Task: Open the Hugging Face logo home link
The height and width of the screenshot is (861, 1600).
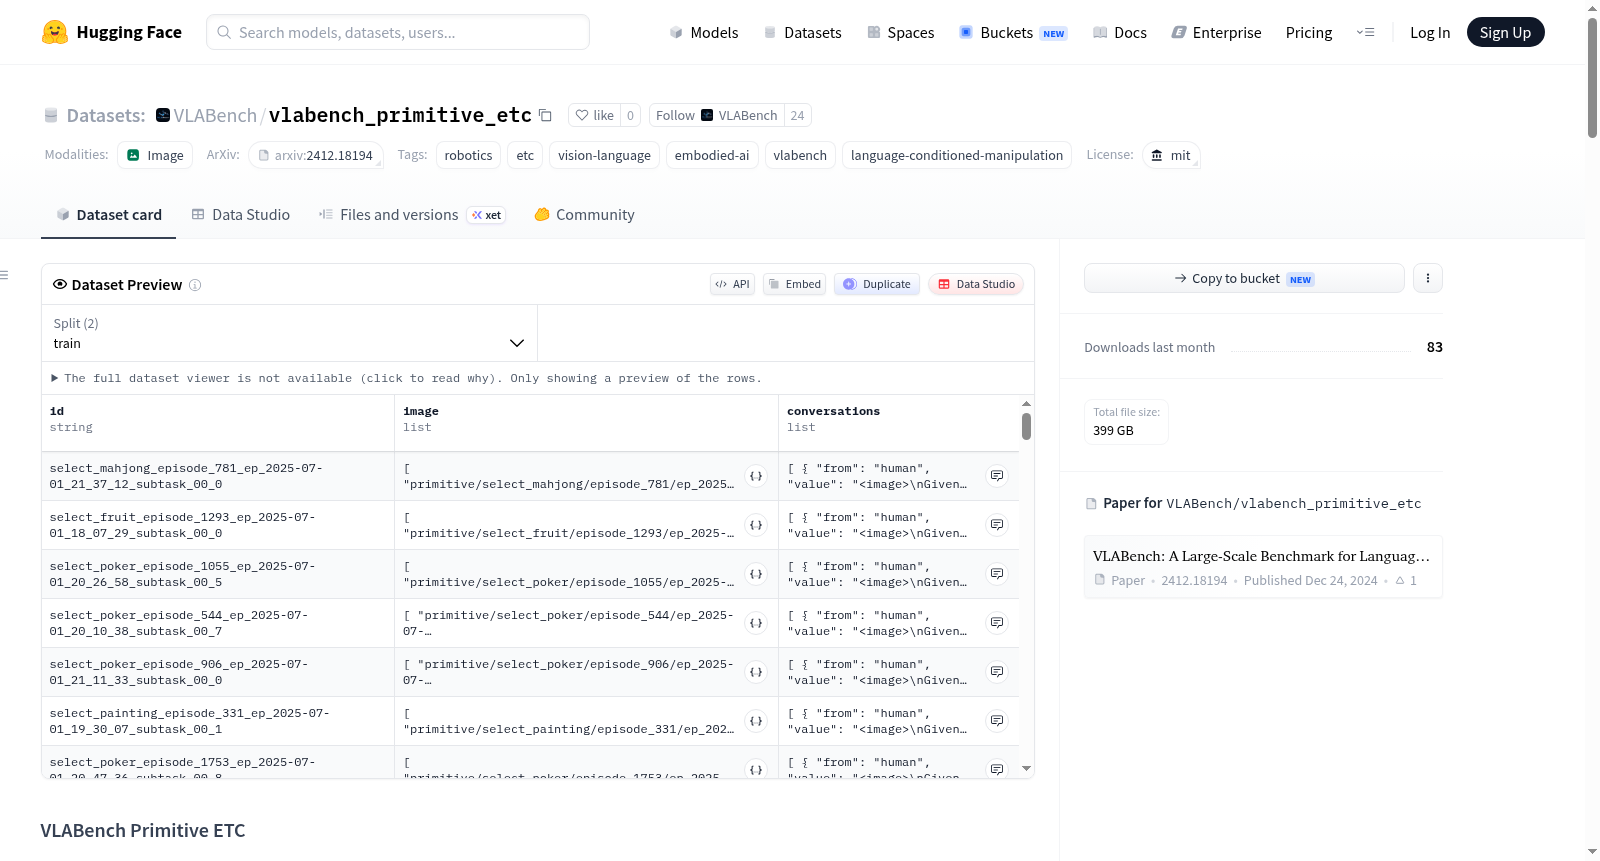Action: 112,32
